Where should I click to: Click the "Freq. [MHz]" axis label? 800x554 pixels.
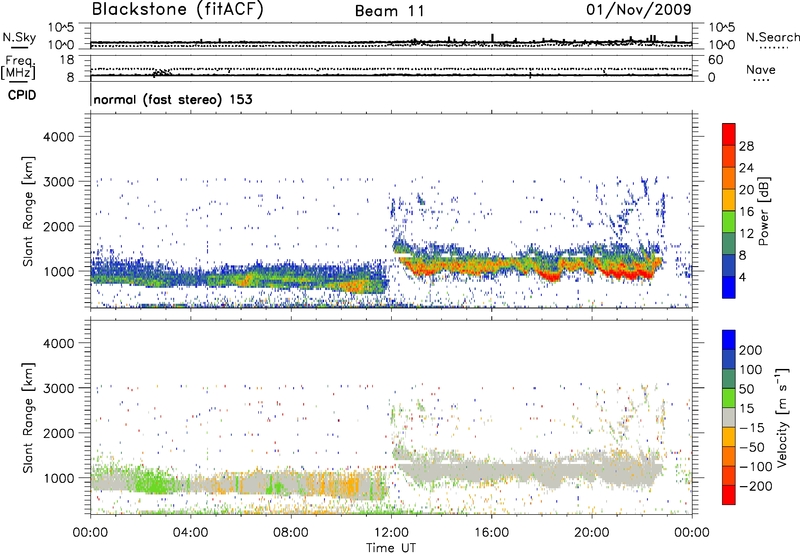pos(19,67)
